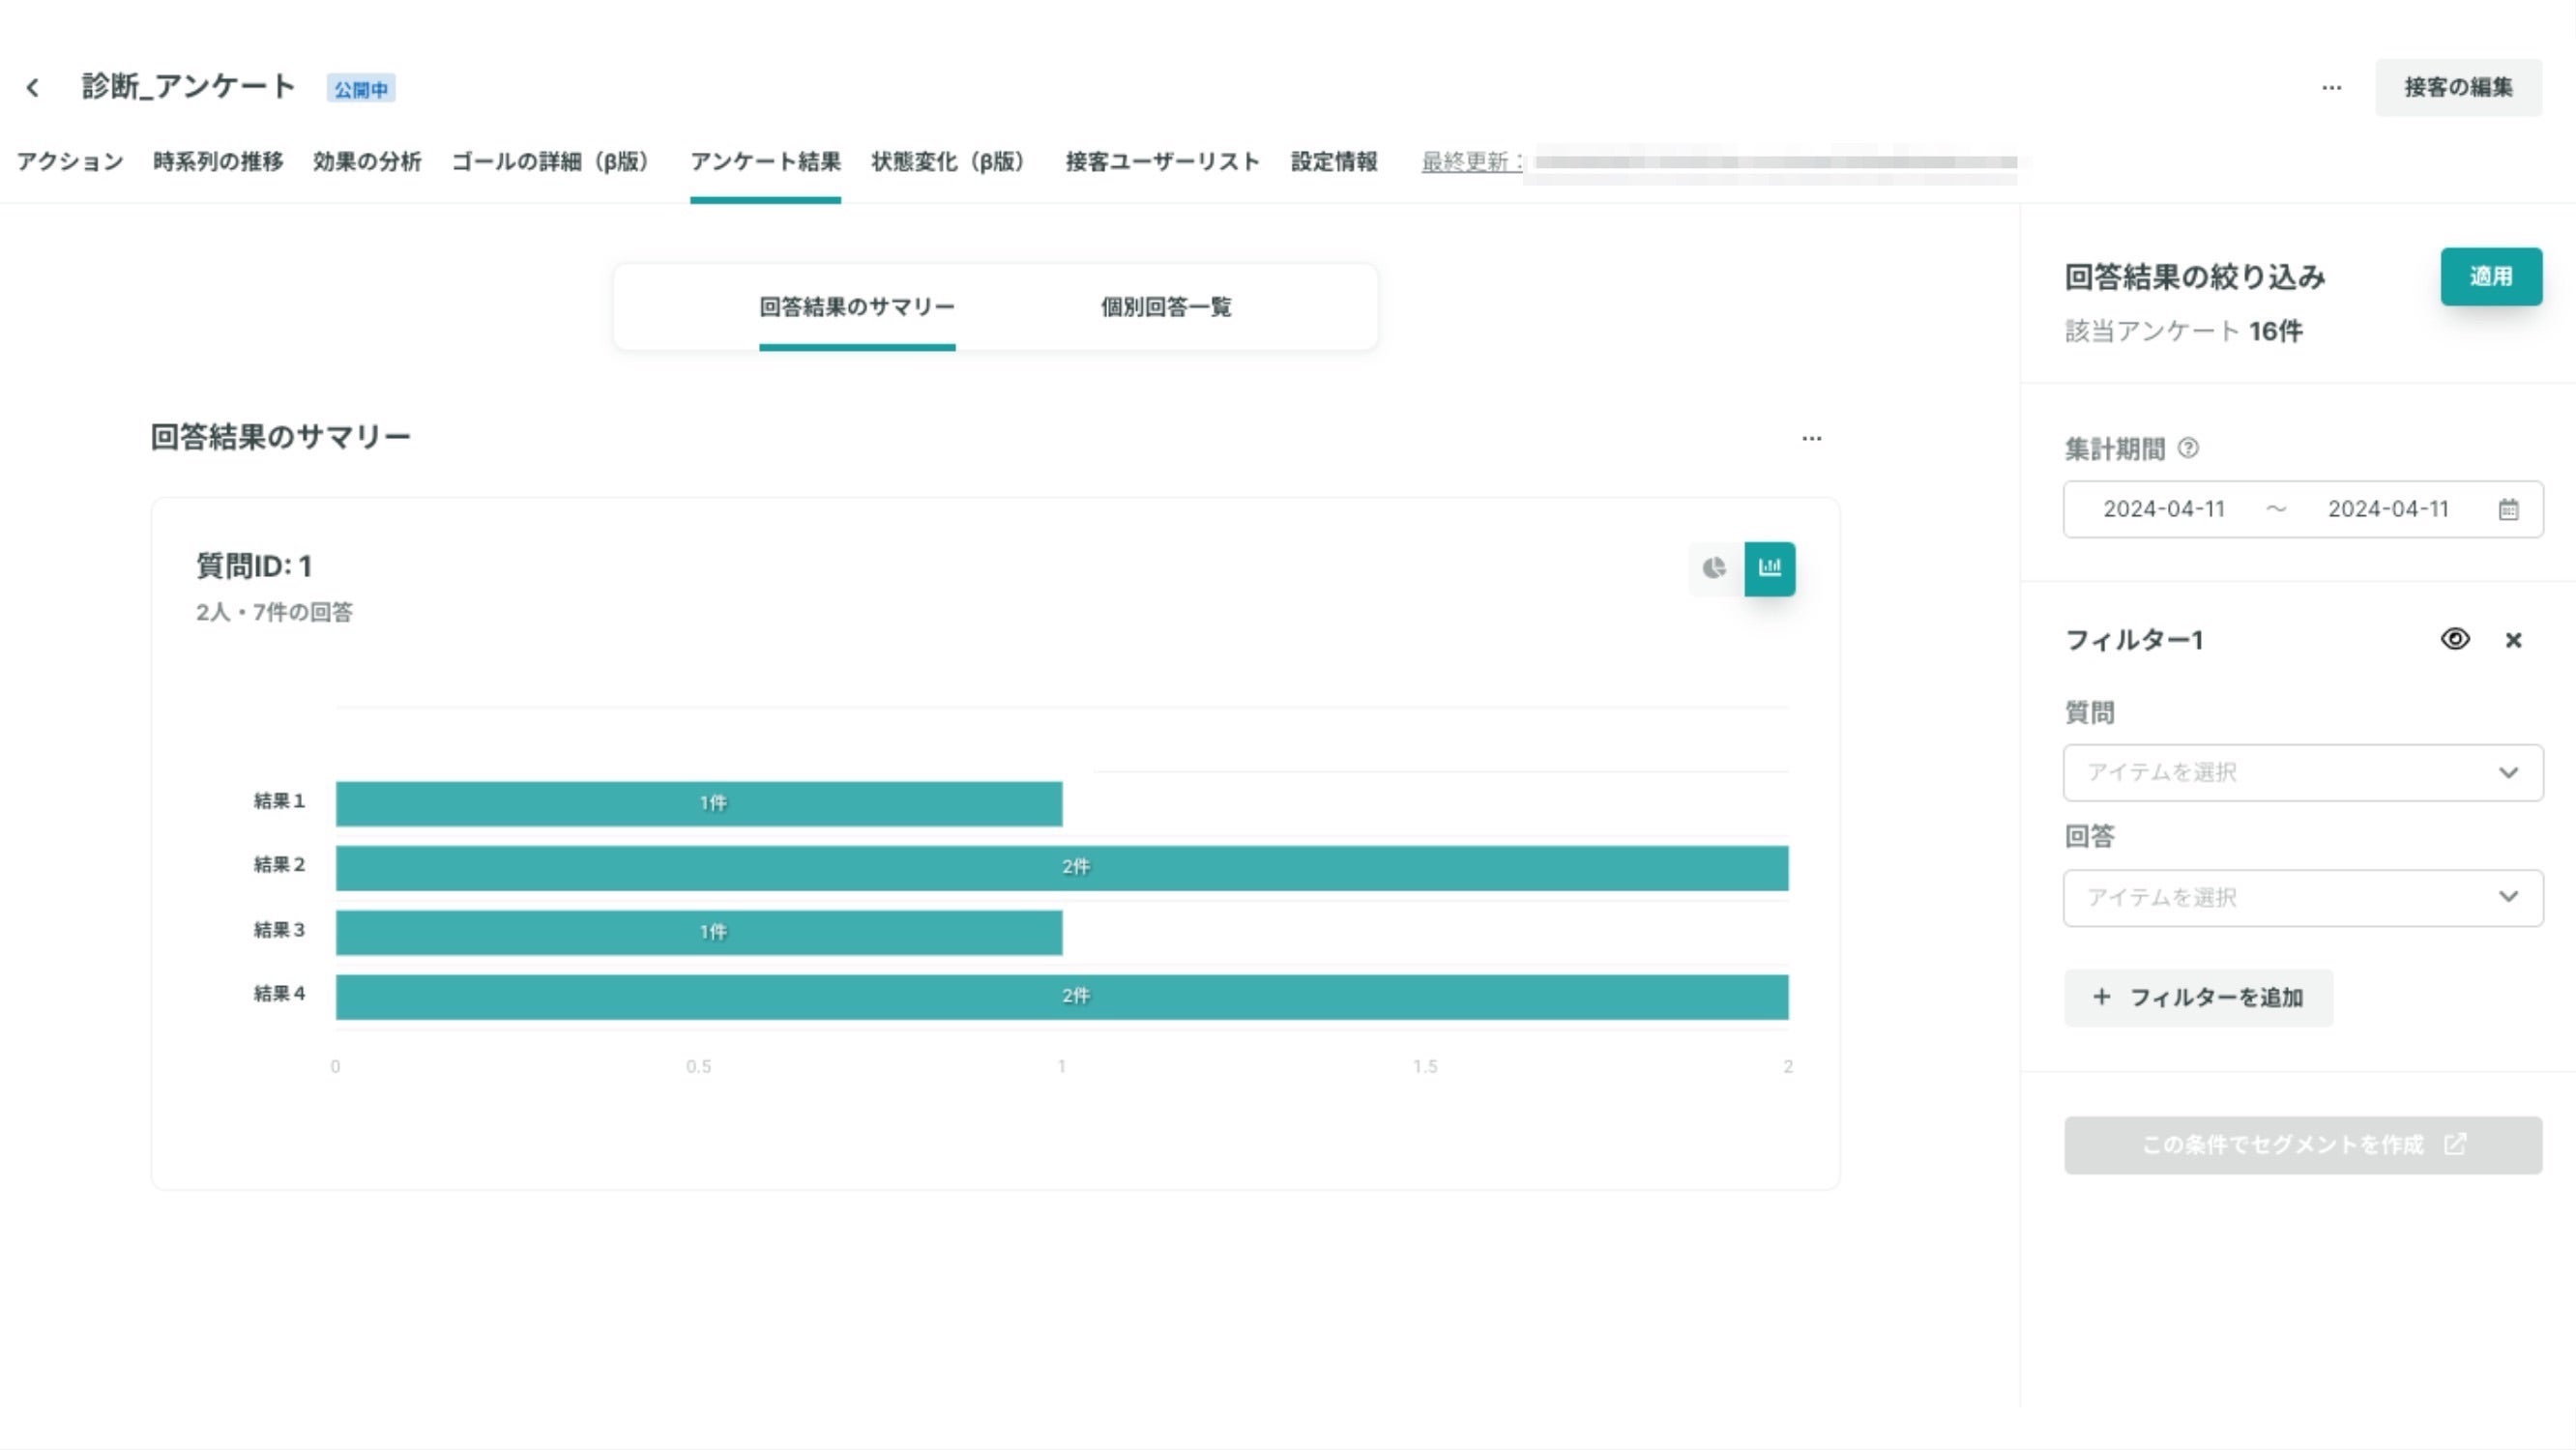
Task: Click the 結果 4 bar in the chart
Action: pos(1062,997)
